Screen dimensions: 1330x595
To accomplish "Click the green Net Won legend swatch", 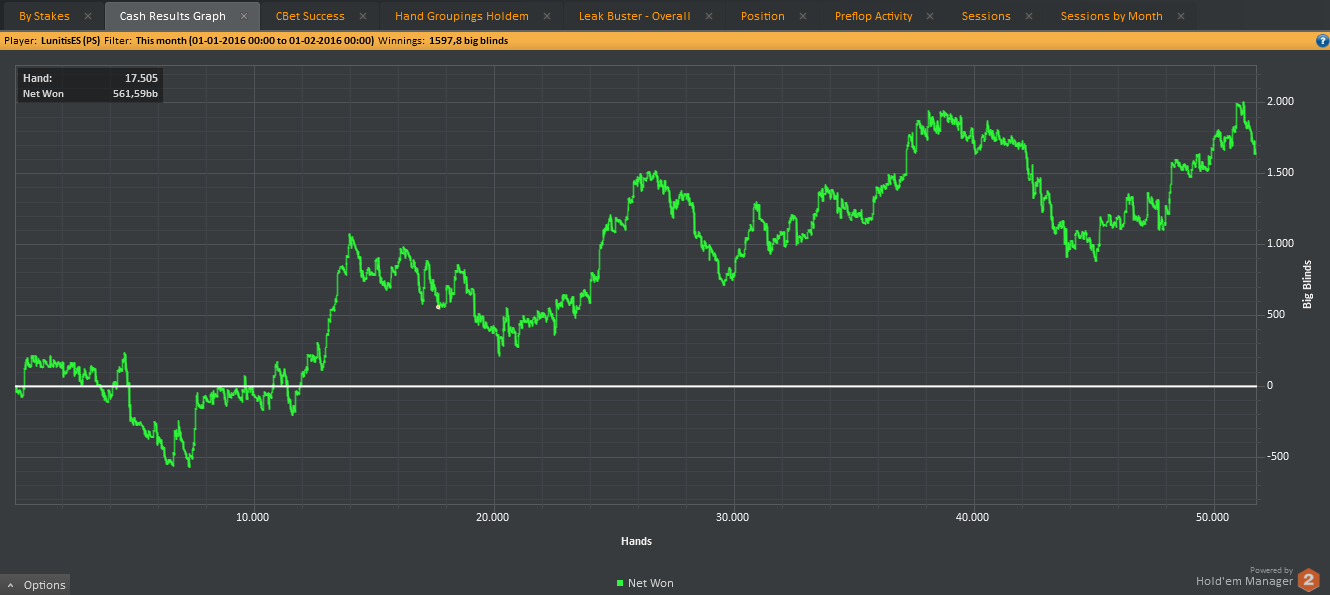I will point(620,583).
